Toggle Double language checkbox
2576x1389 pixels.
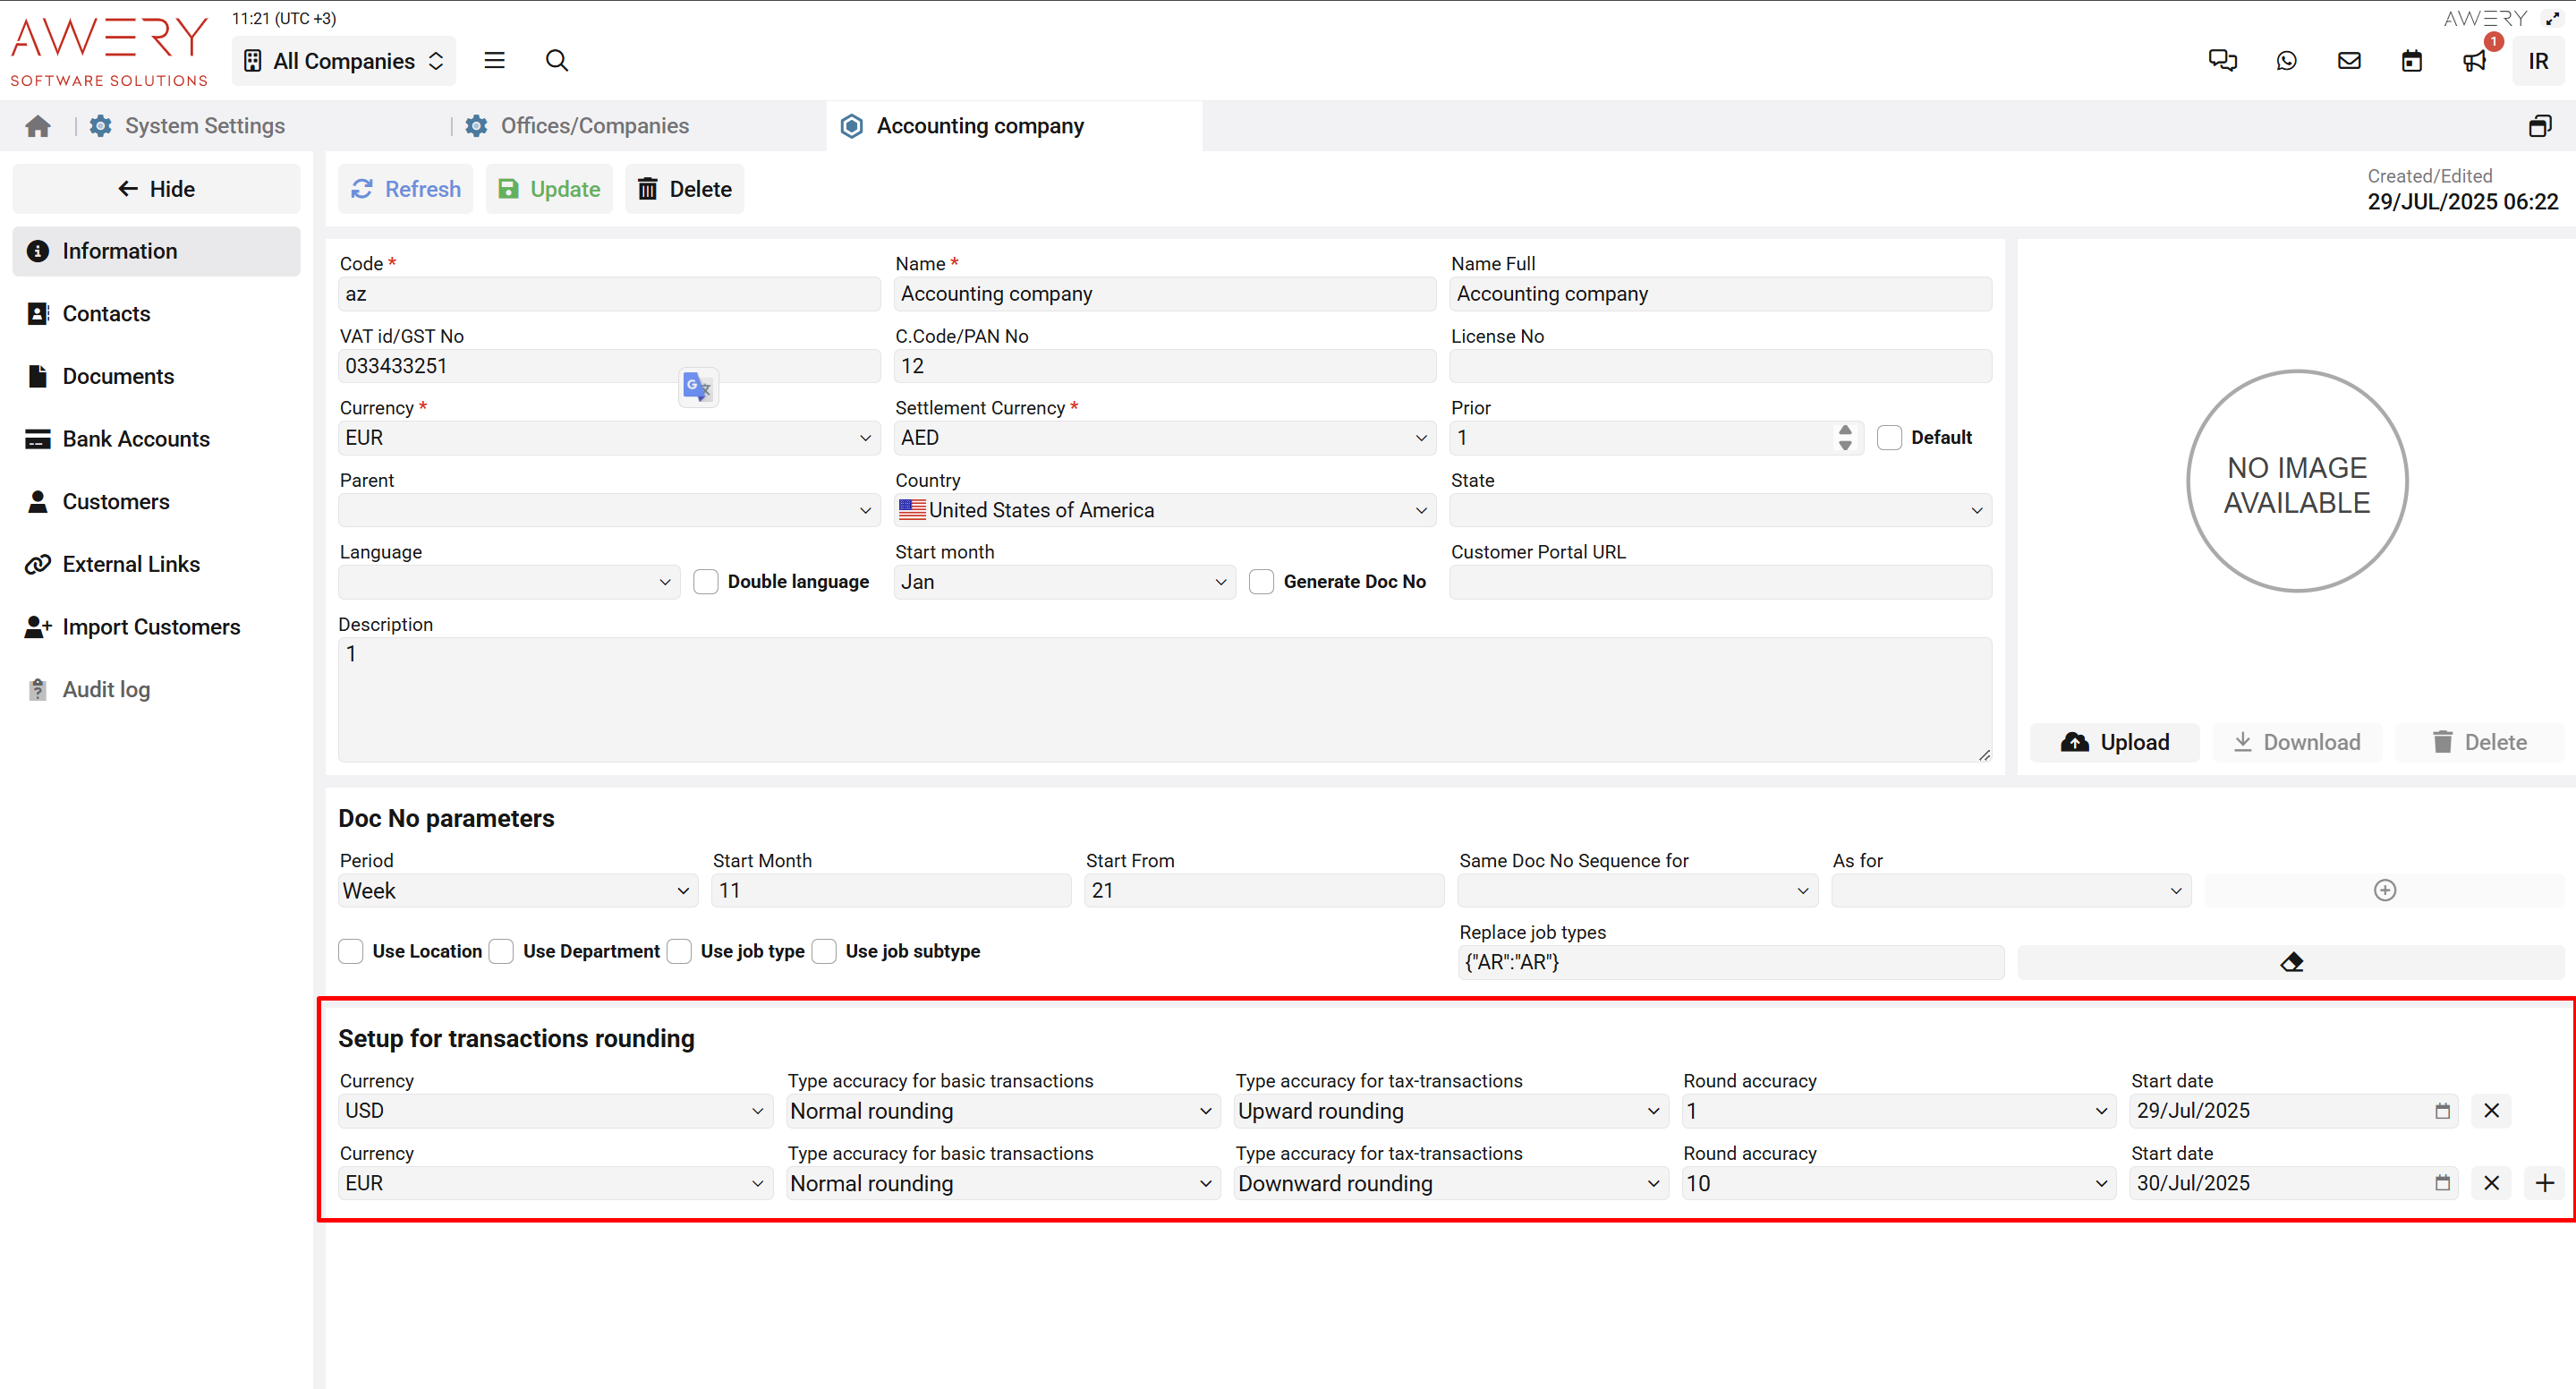(705, 582)
